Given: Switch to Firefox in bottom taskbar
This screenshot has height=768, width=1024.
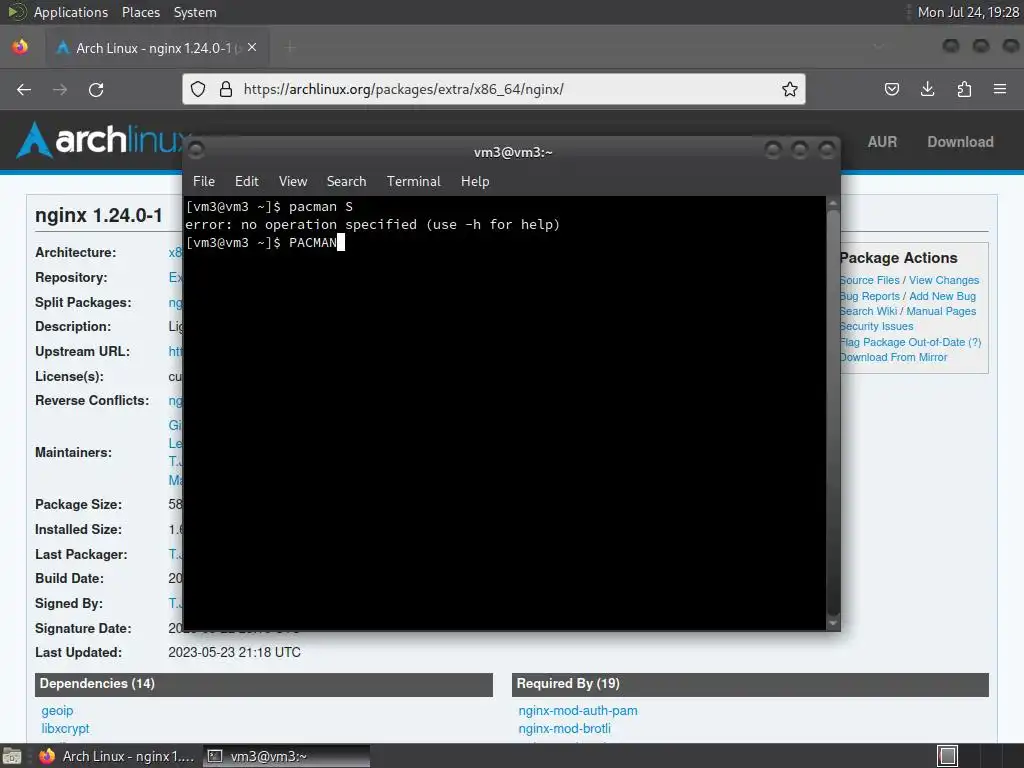Looking at the screenshot, I should click(118, 756).
